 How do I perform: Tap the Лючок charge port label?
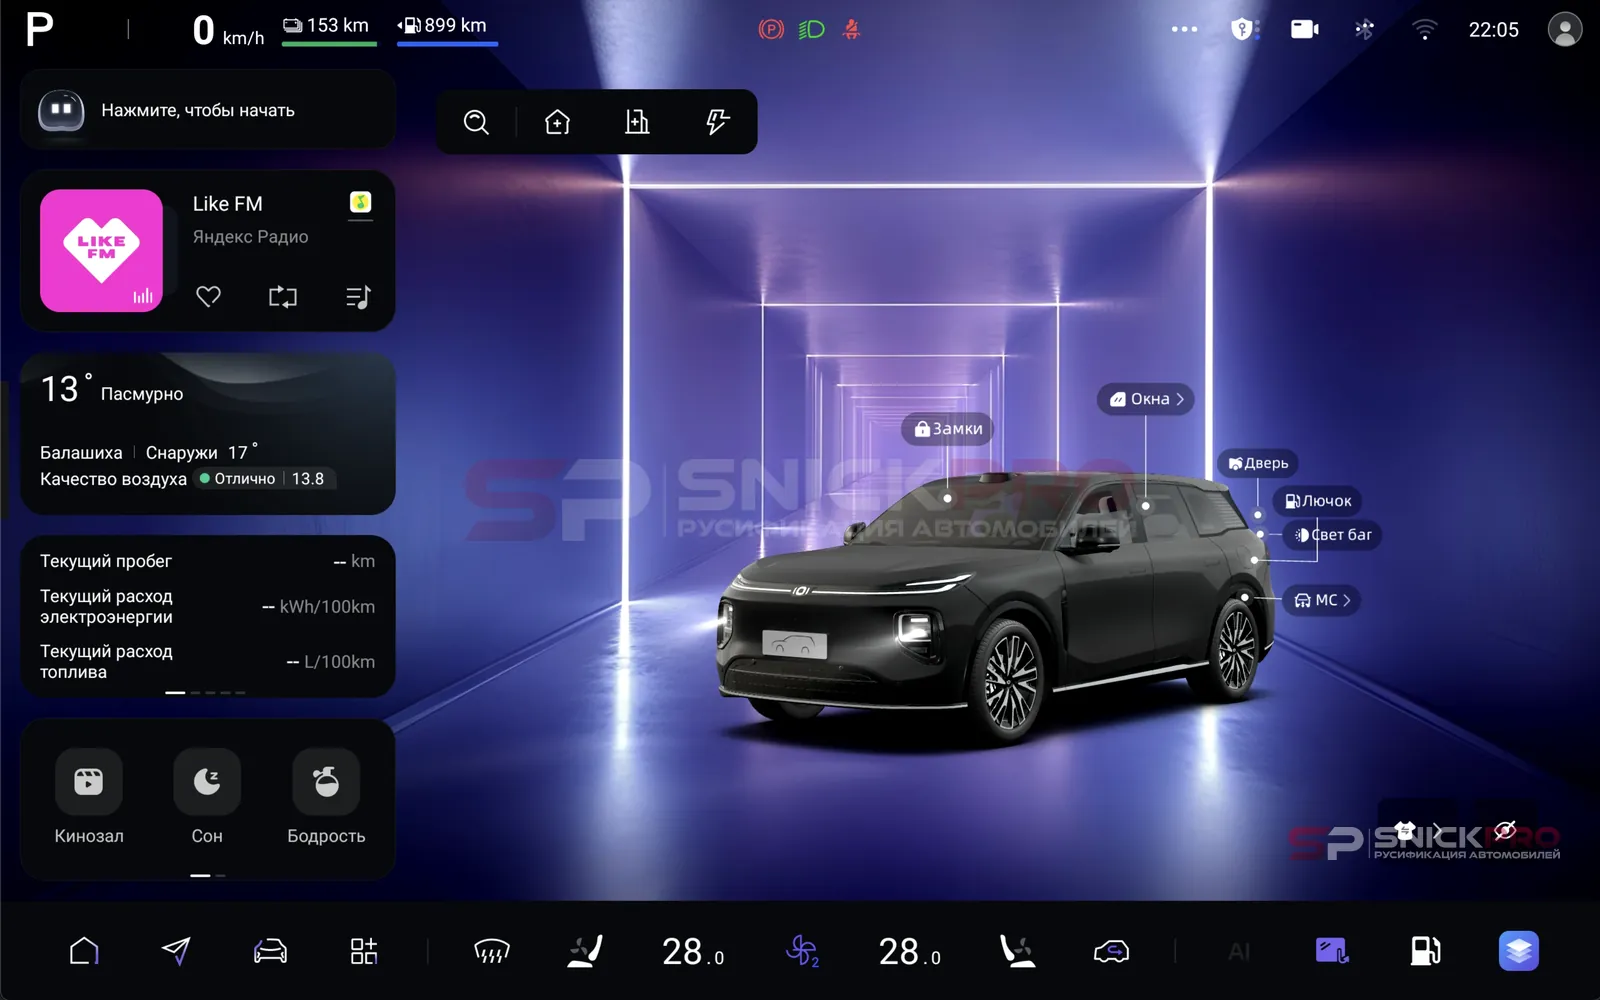(x=1318, y=501)
